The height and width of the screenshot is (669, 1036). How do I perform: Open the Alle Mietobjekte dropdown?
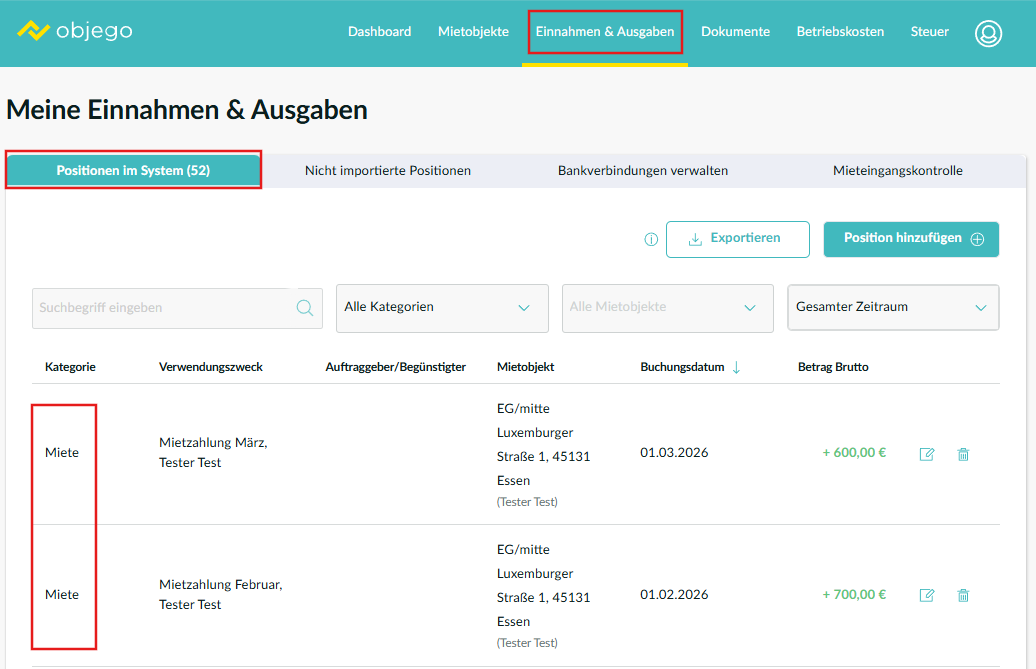(x=667, y=308)
